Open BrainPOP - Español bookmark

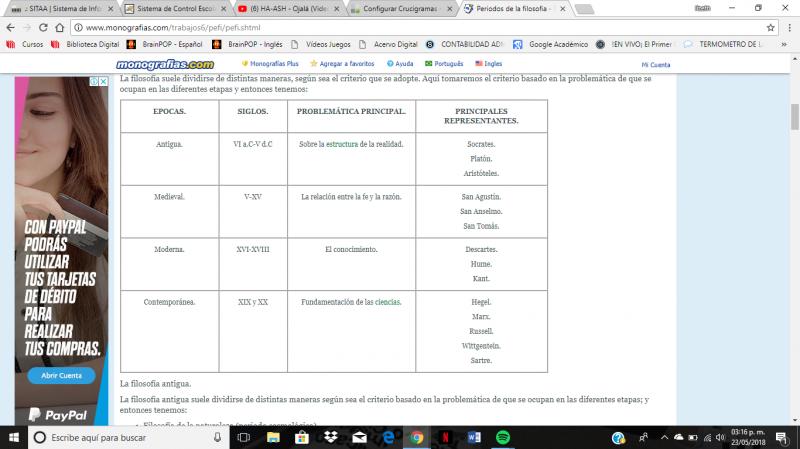point(165,44)
